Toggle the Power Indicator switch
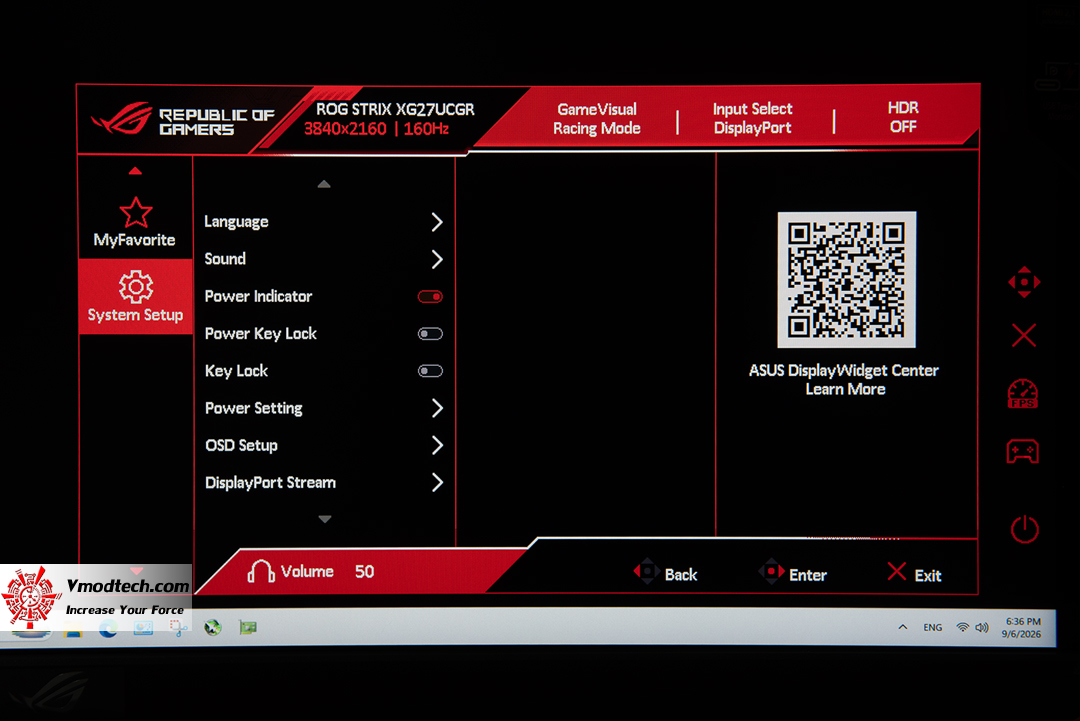 tap(430, 296)
